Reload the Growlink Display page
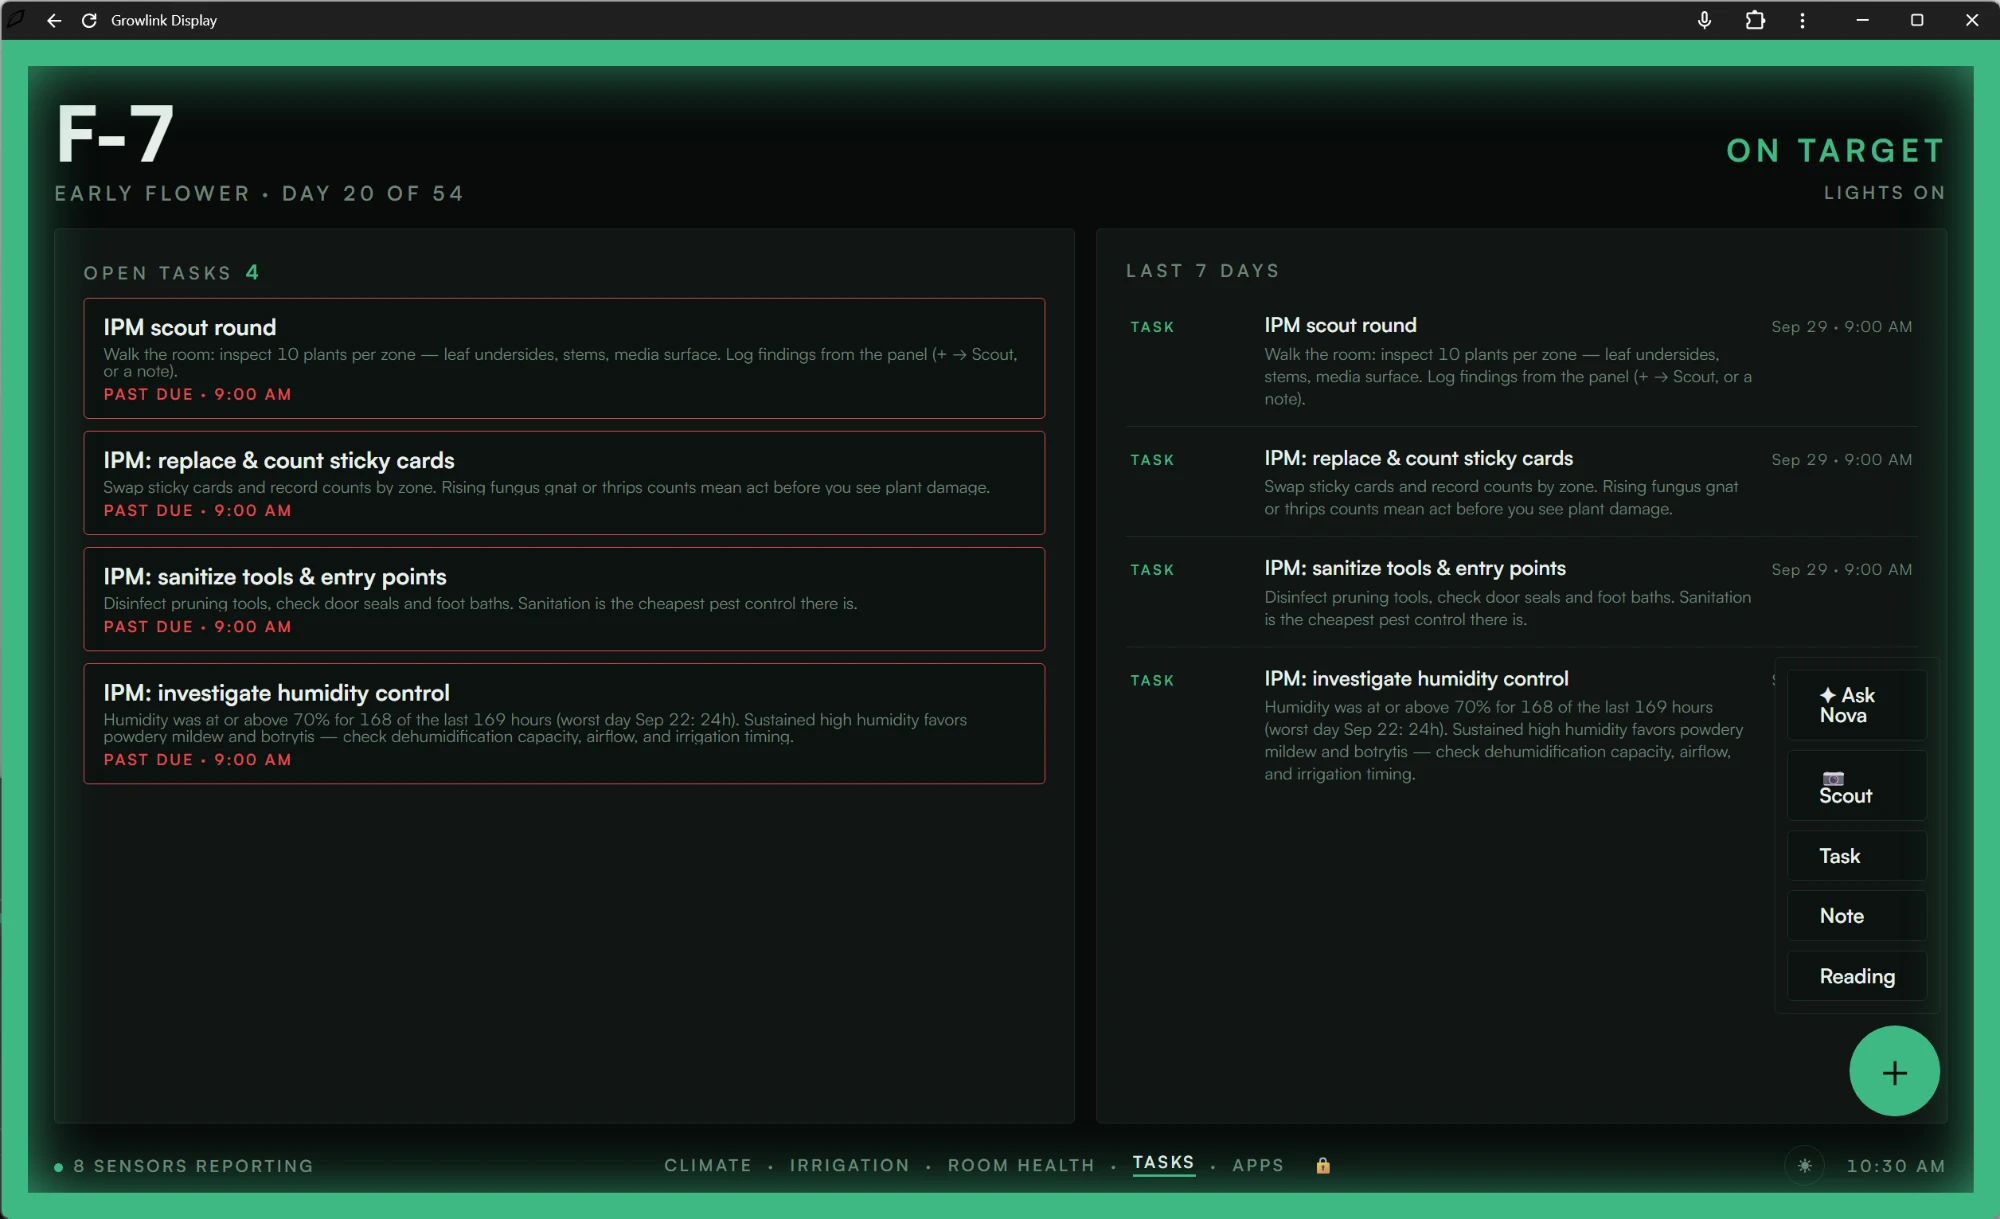2000x1219 pixels. click(x=89, y=20)
